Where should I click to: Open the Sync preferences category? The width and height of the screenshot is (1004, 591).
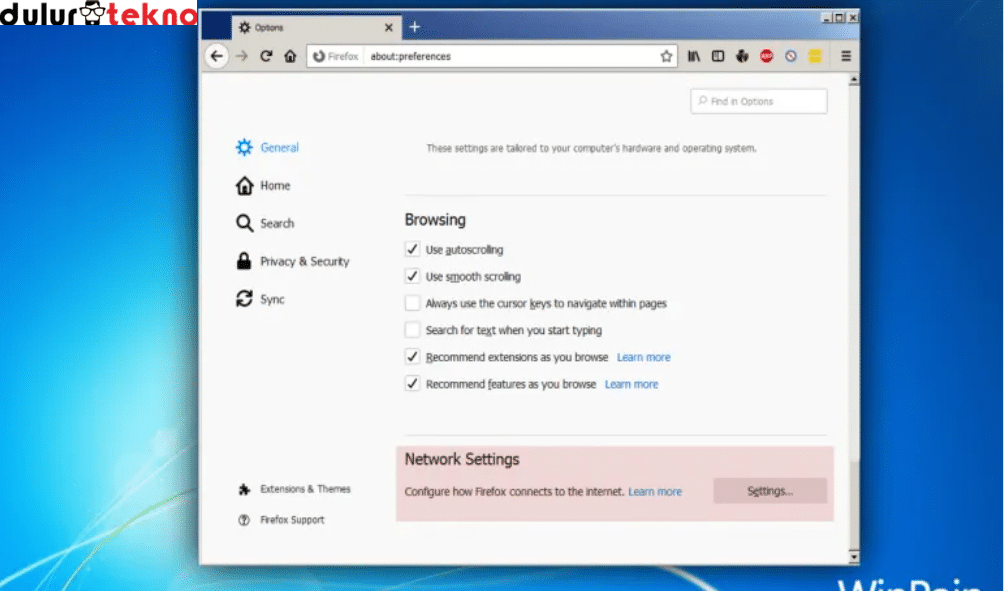coord(260,299)
